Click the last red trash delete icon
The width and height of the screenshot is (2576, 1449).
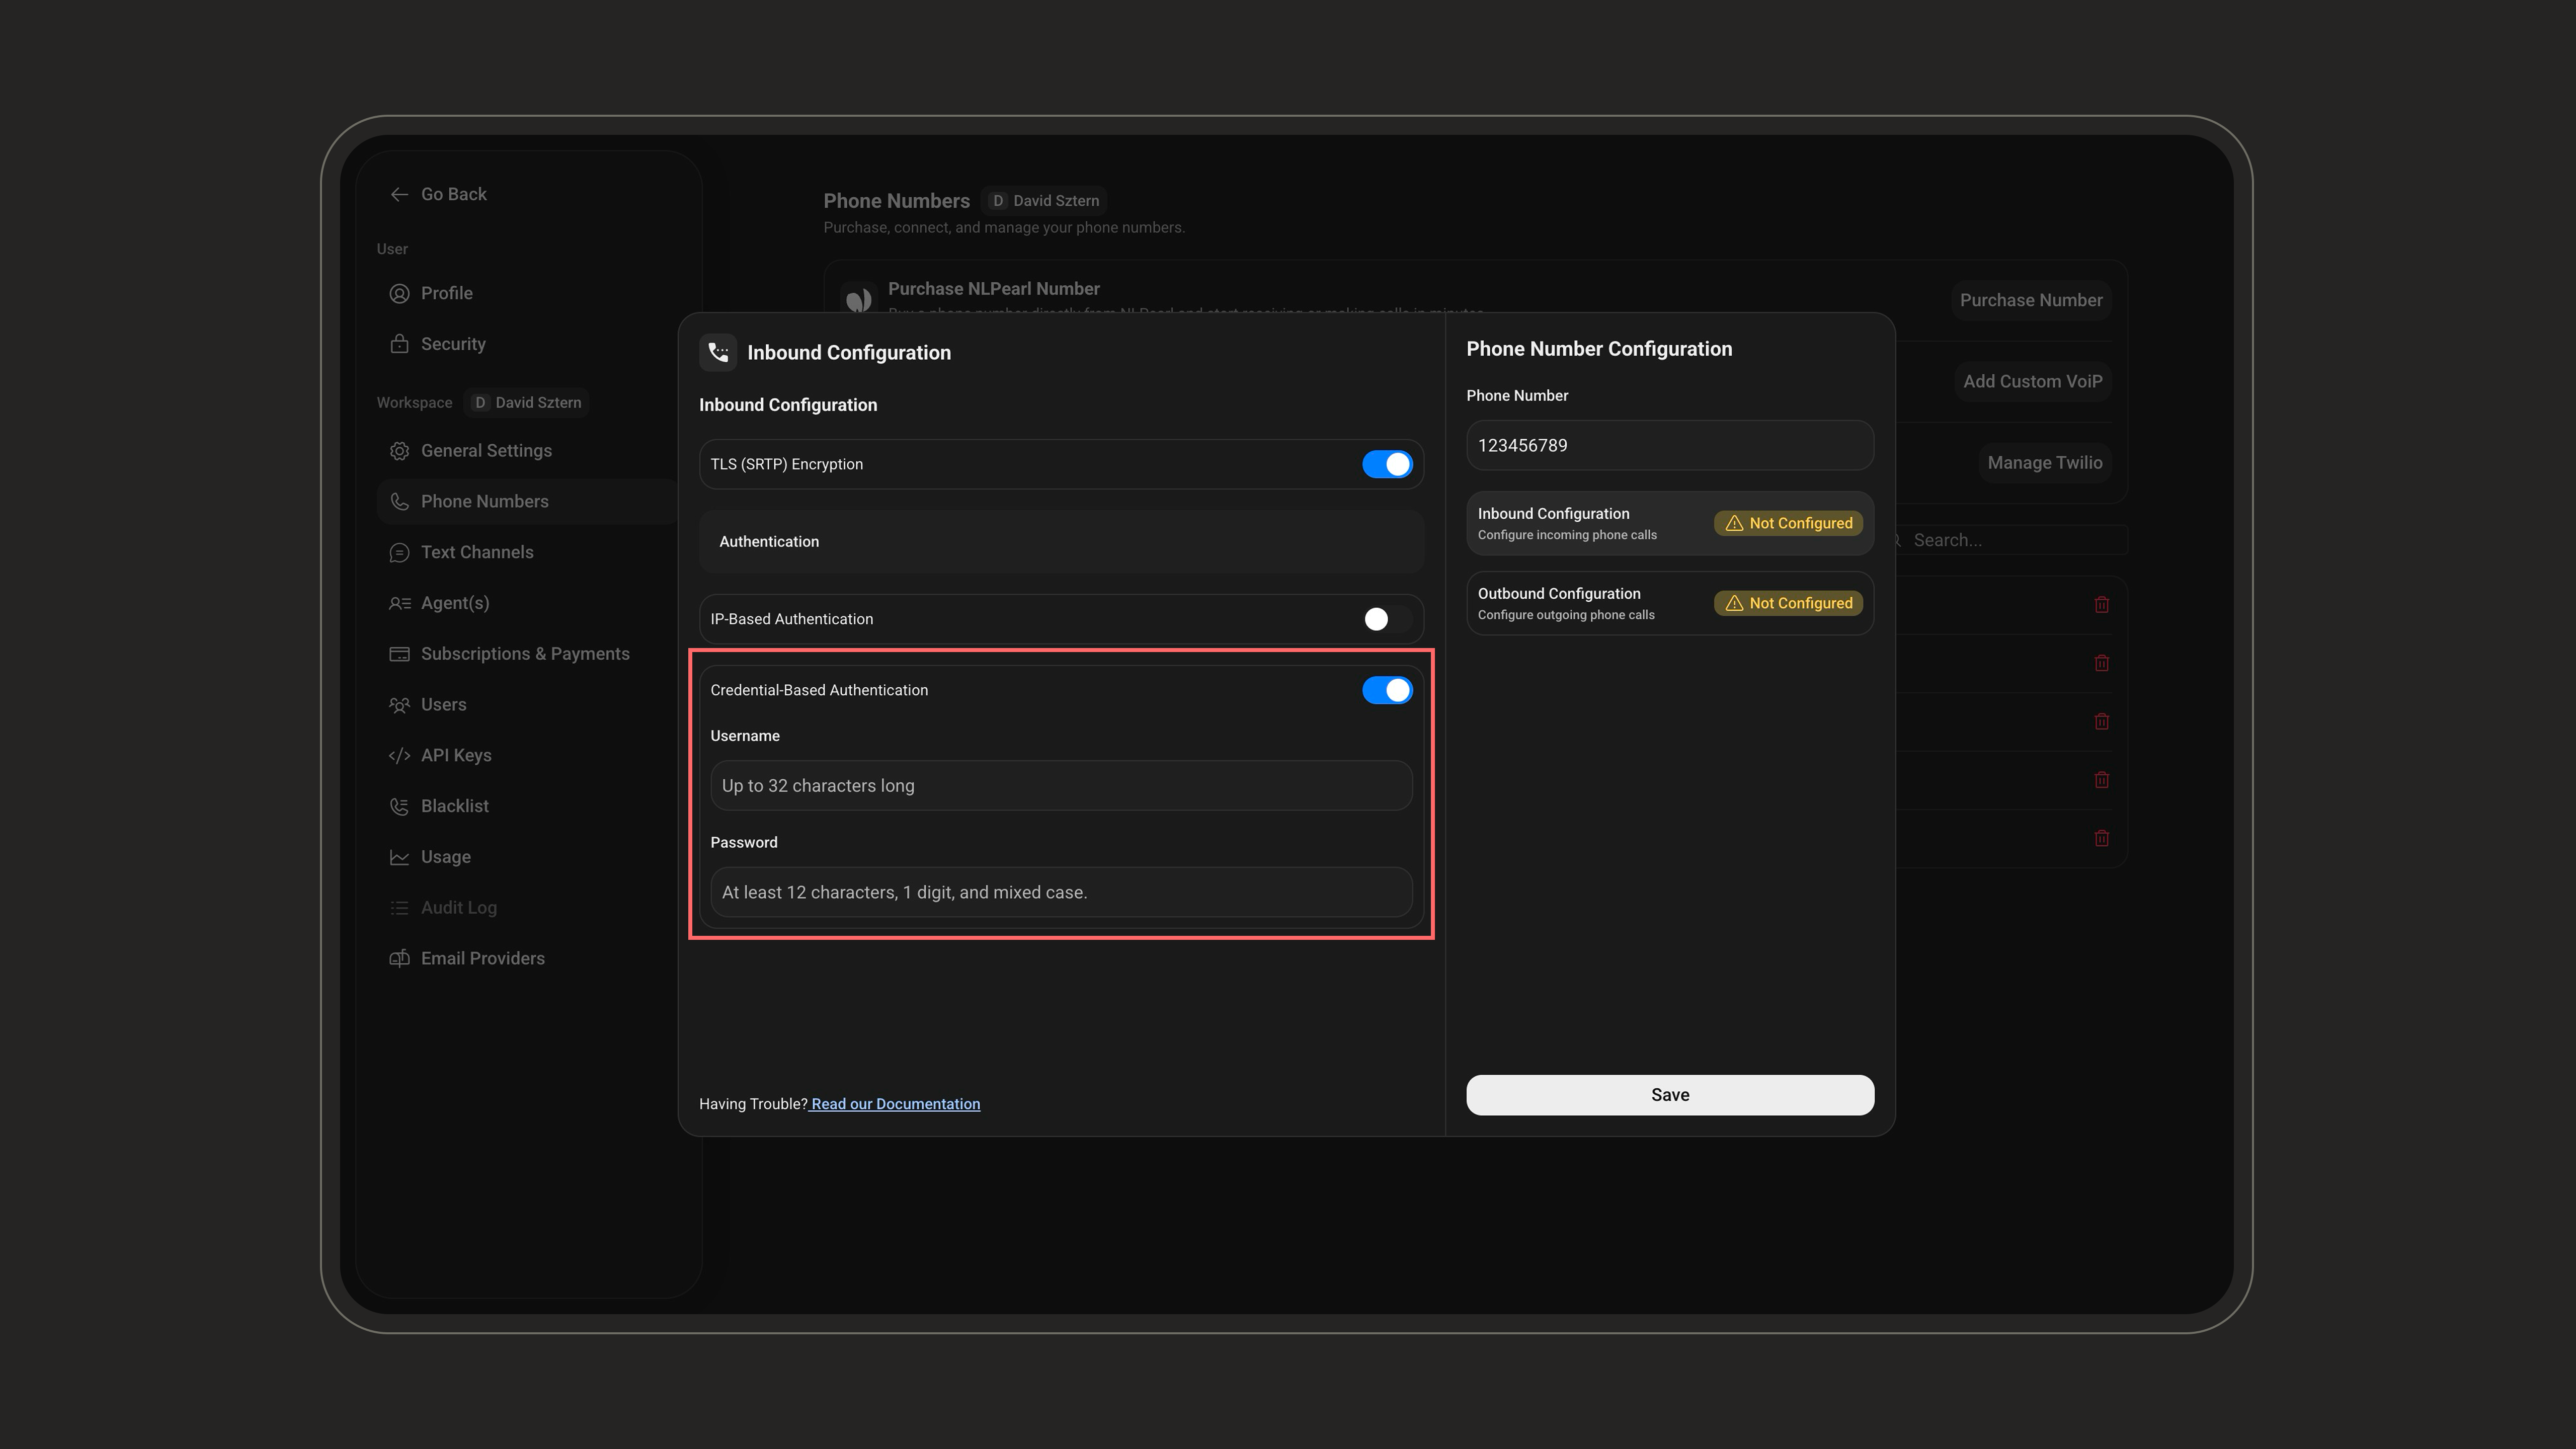coord(2102,838)
